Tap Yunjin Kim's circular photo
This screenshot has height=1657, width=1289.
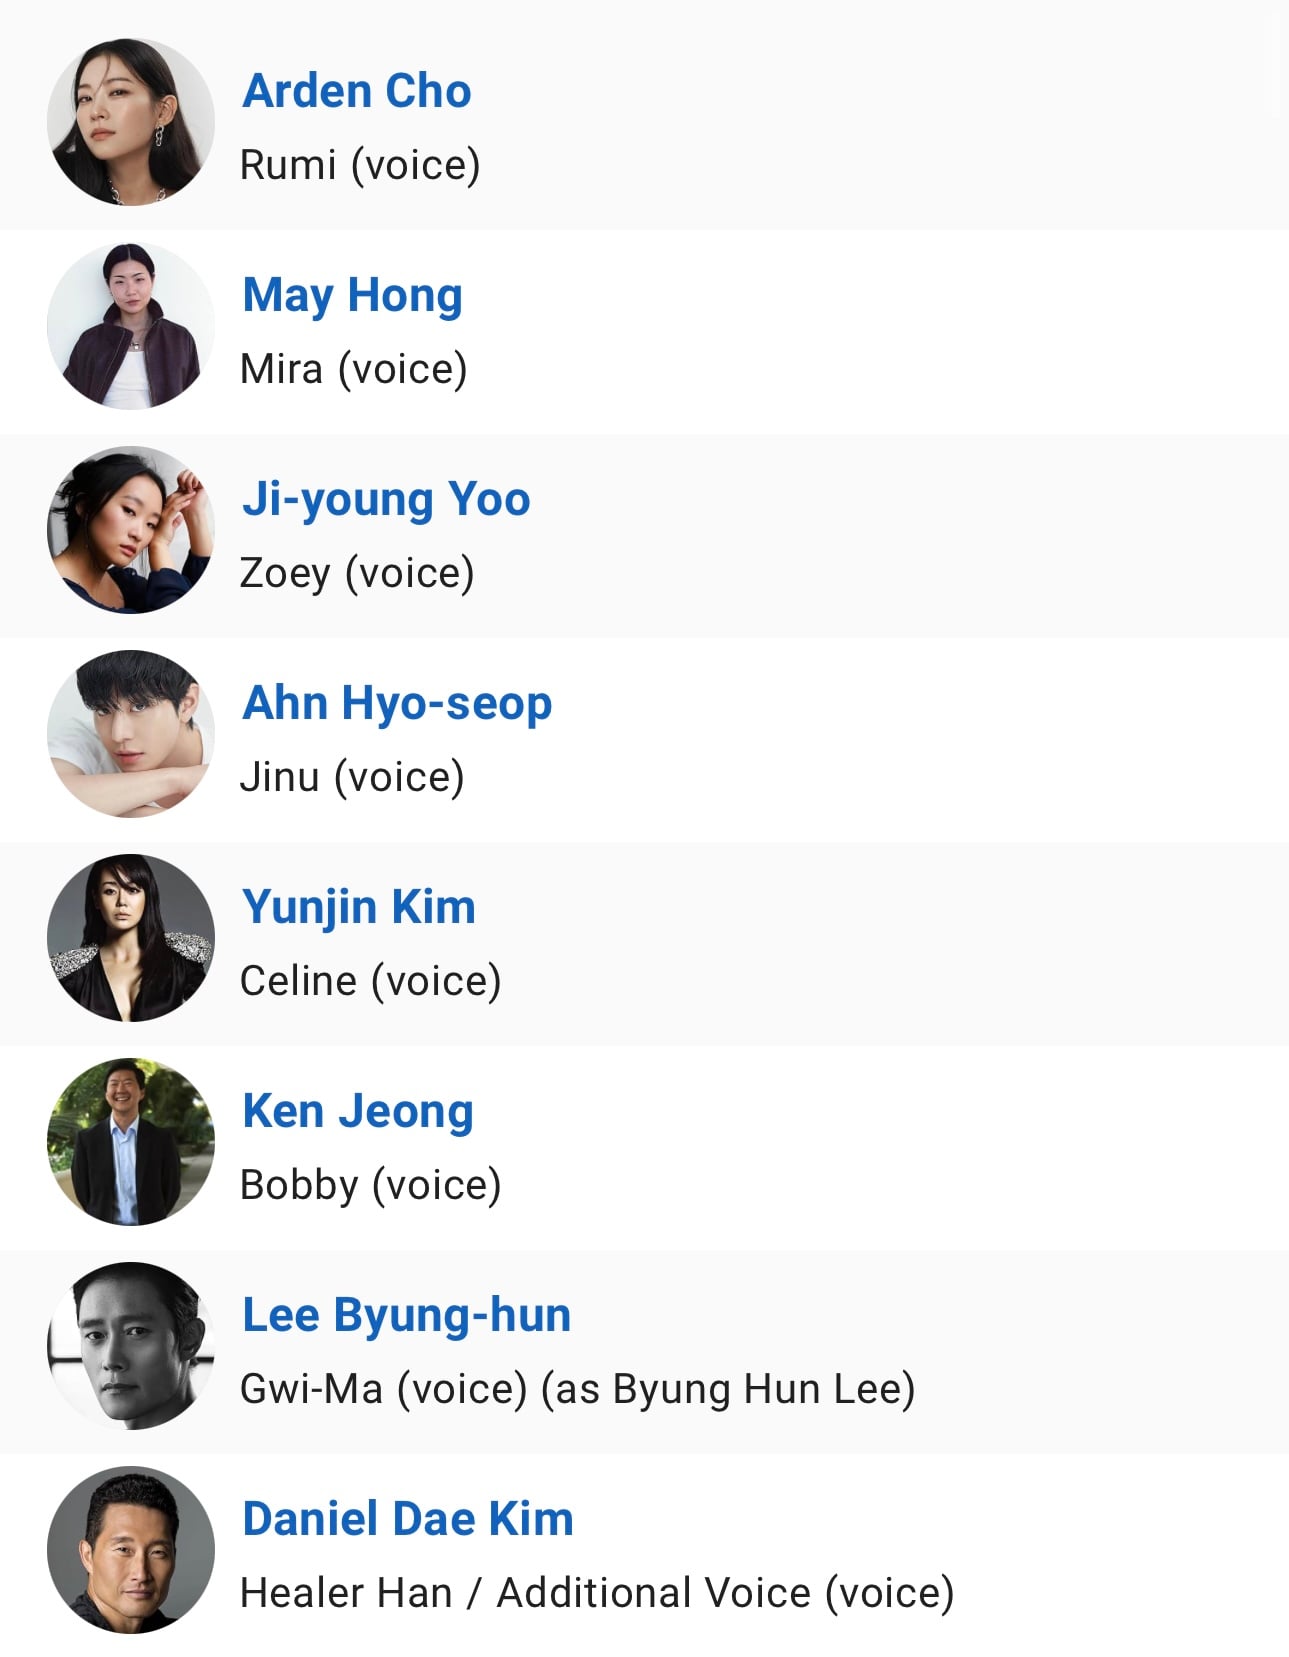pyautogui.click(x=130, y=938)
